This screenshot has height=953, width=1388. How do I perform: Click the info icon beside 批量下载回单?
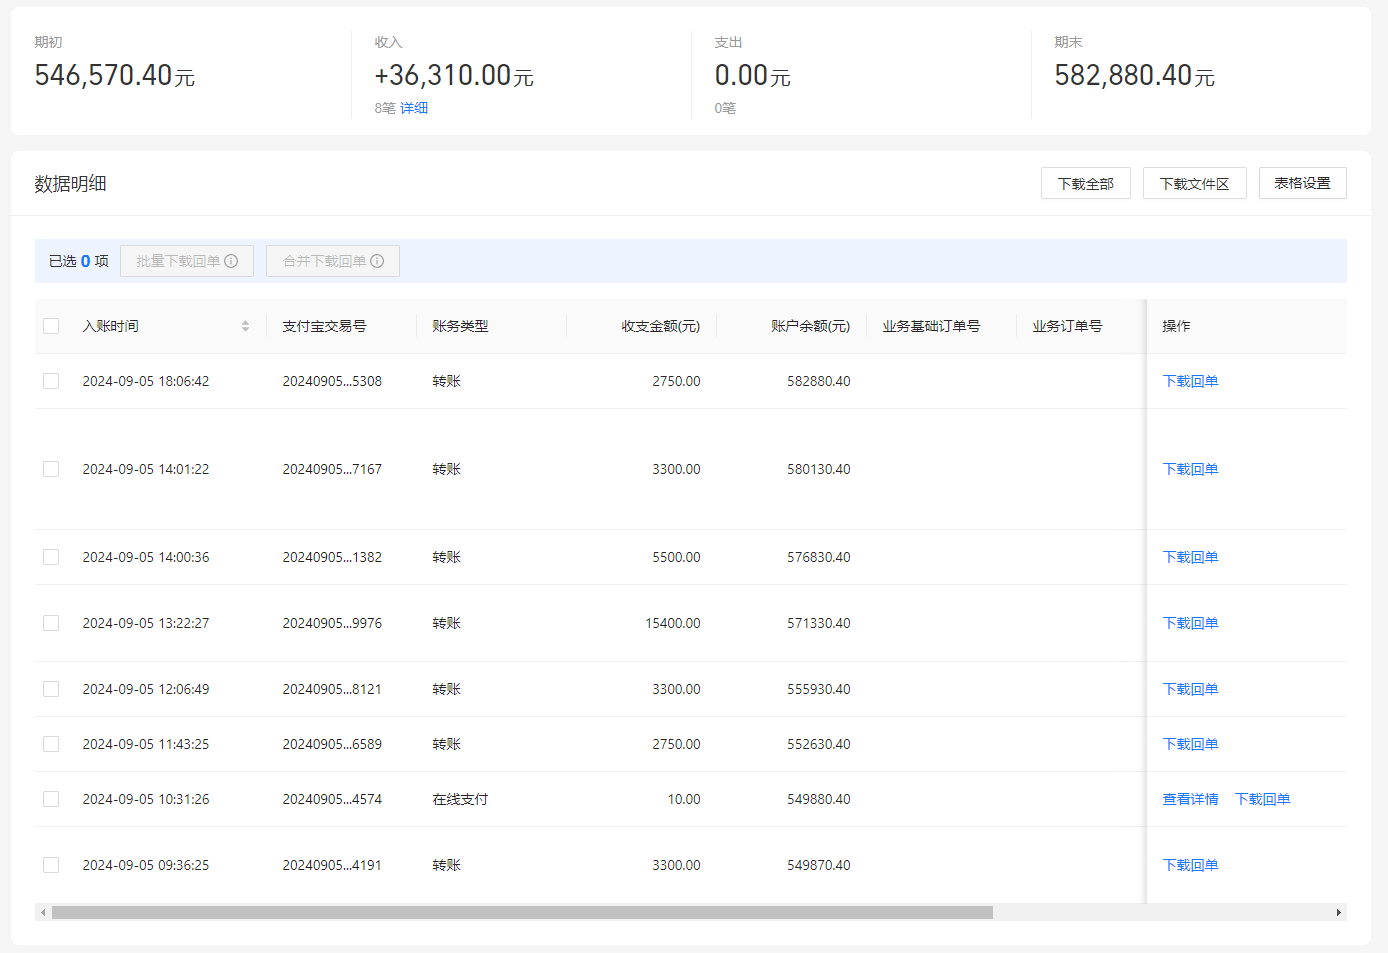click(231, 261)
